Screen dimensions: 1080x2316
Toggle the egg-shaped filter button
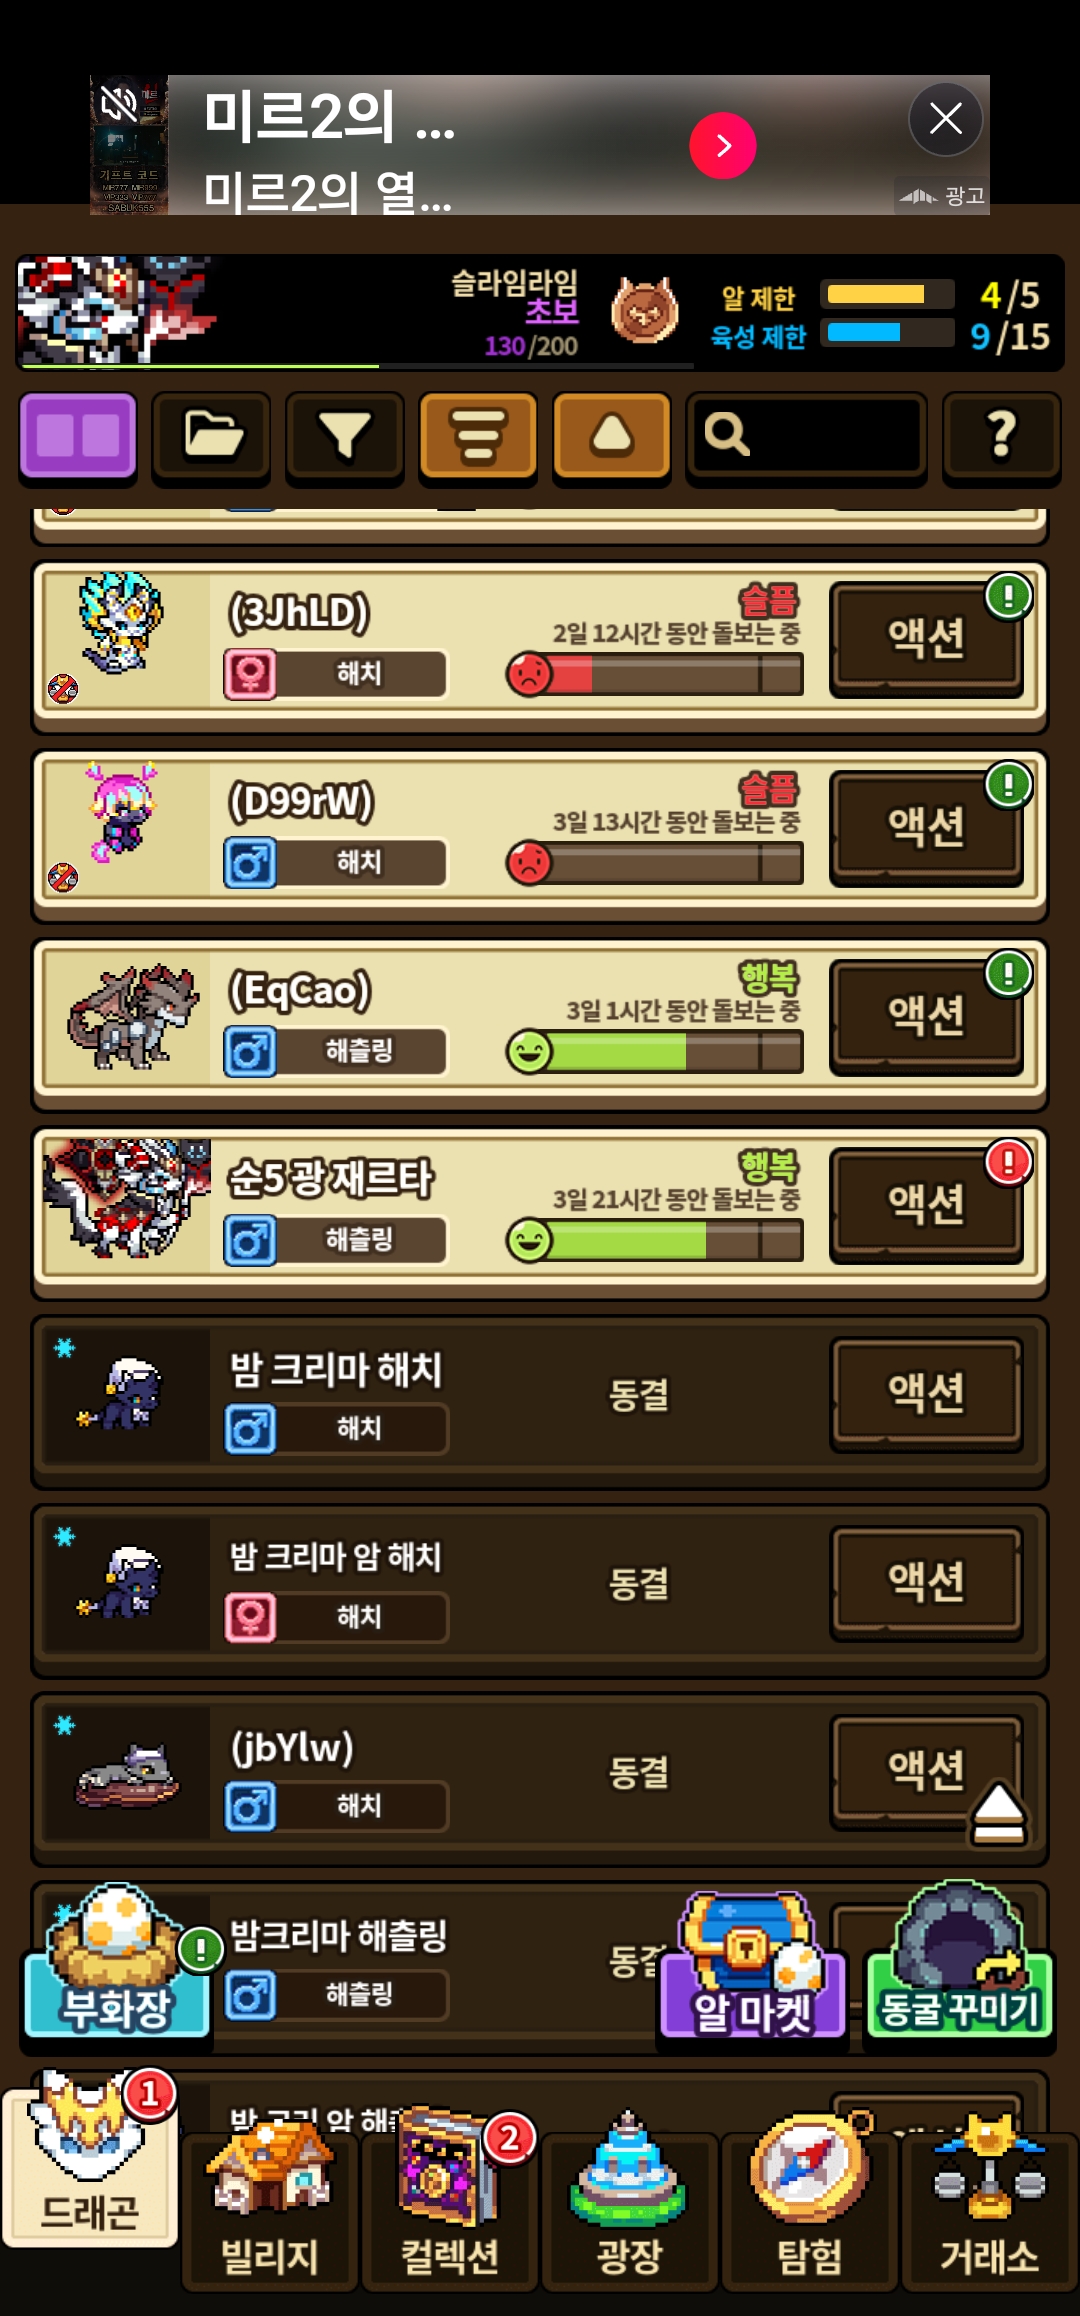click(612, 437)
